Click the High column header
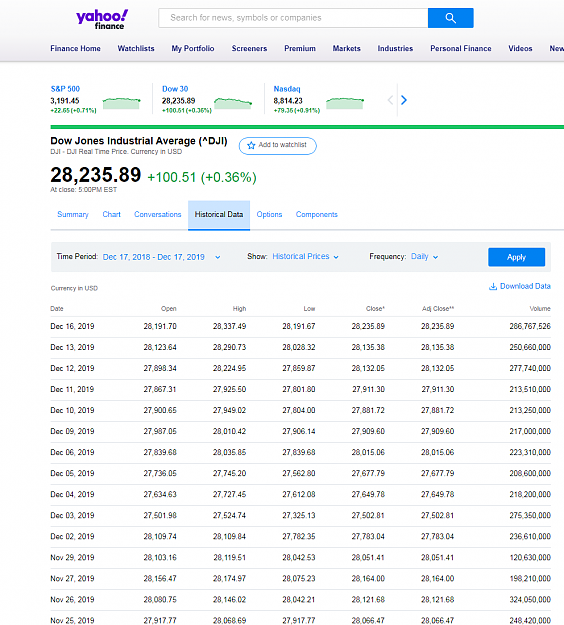 pyautogui.click(x=239, y=309)
